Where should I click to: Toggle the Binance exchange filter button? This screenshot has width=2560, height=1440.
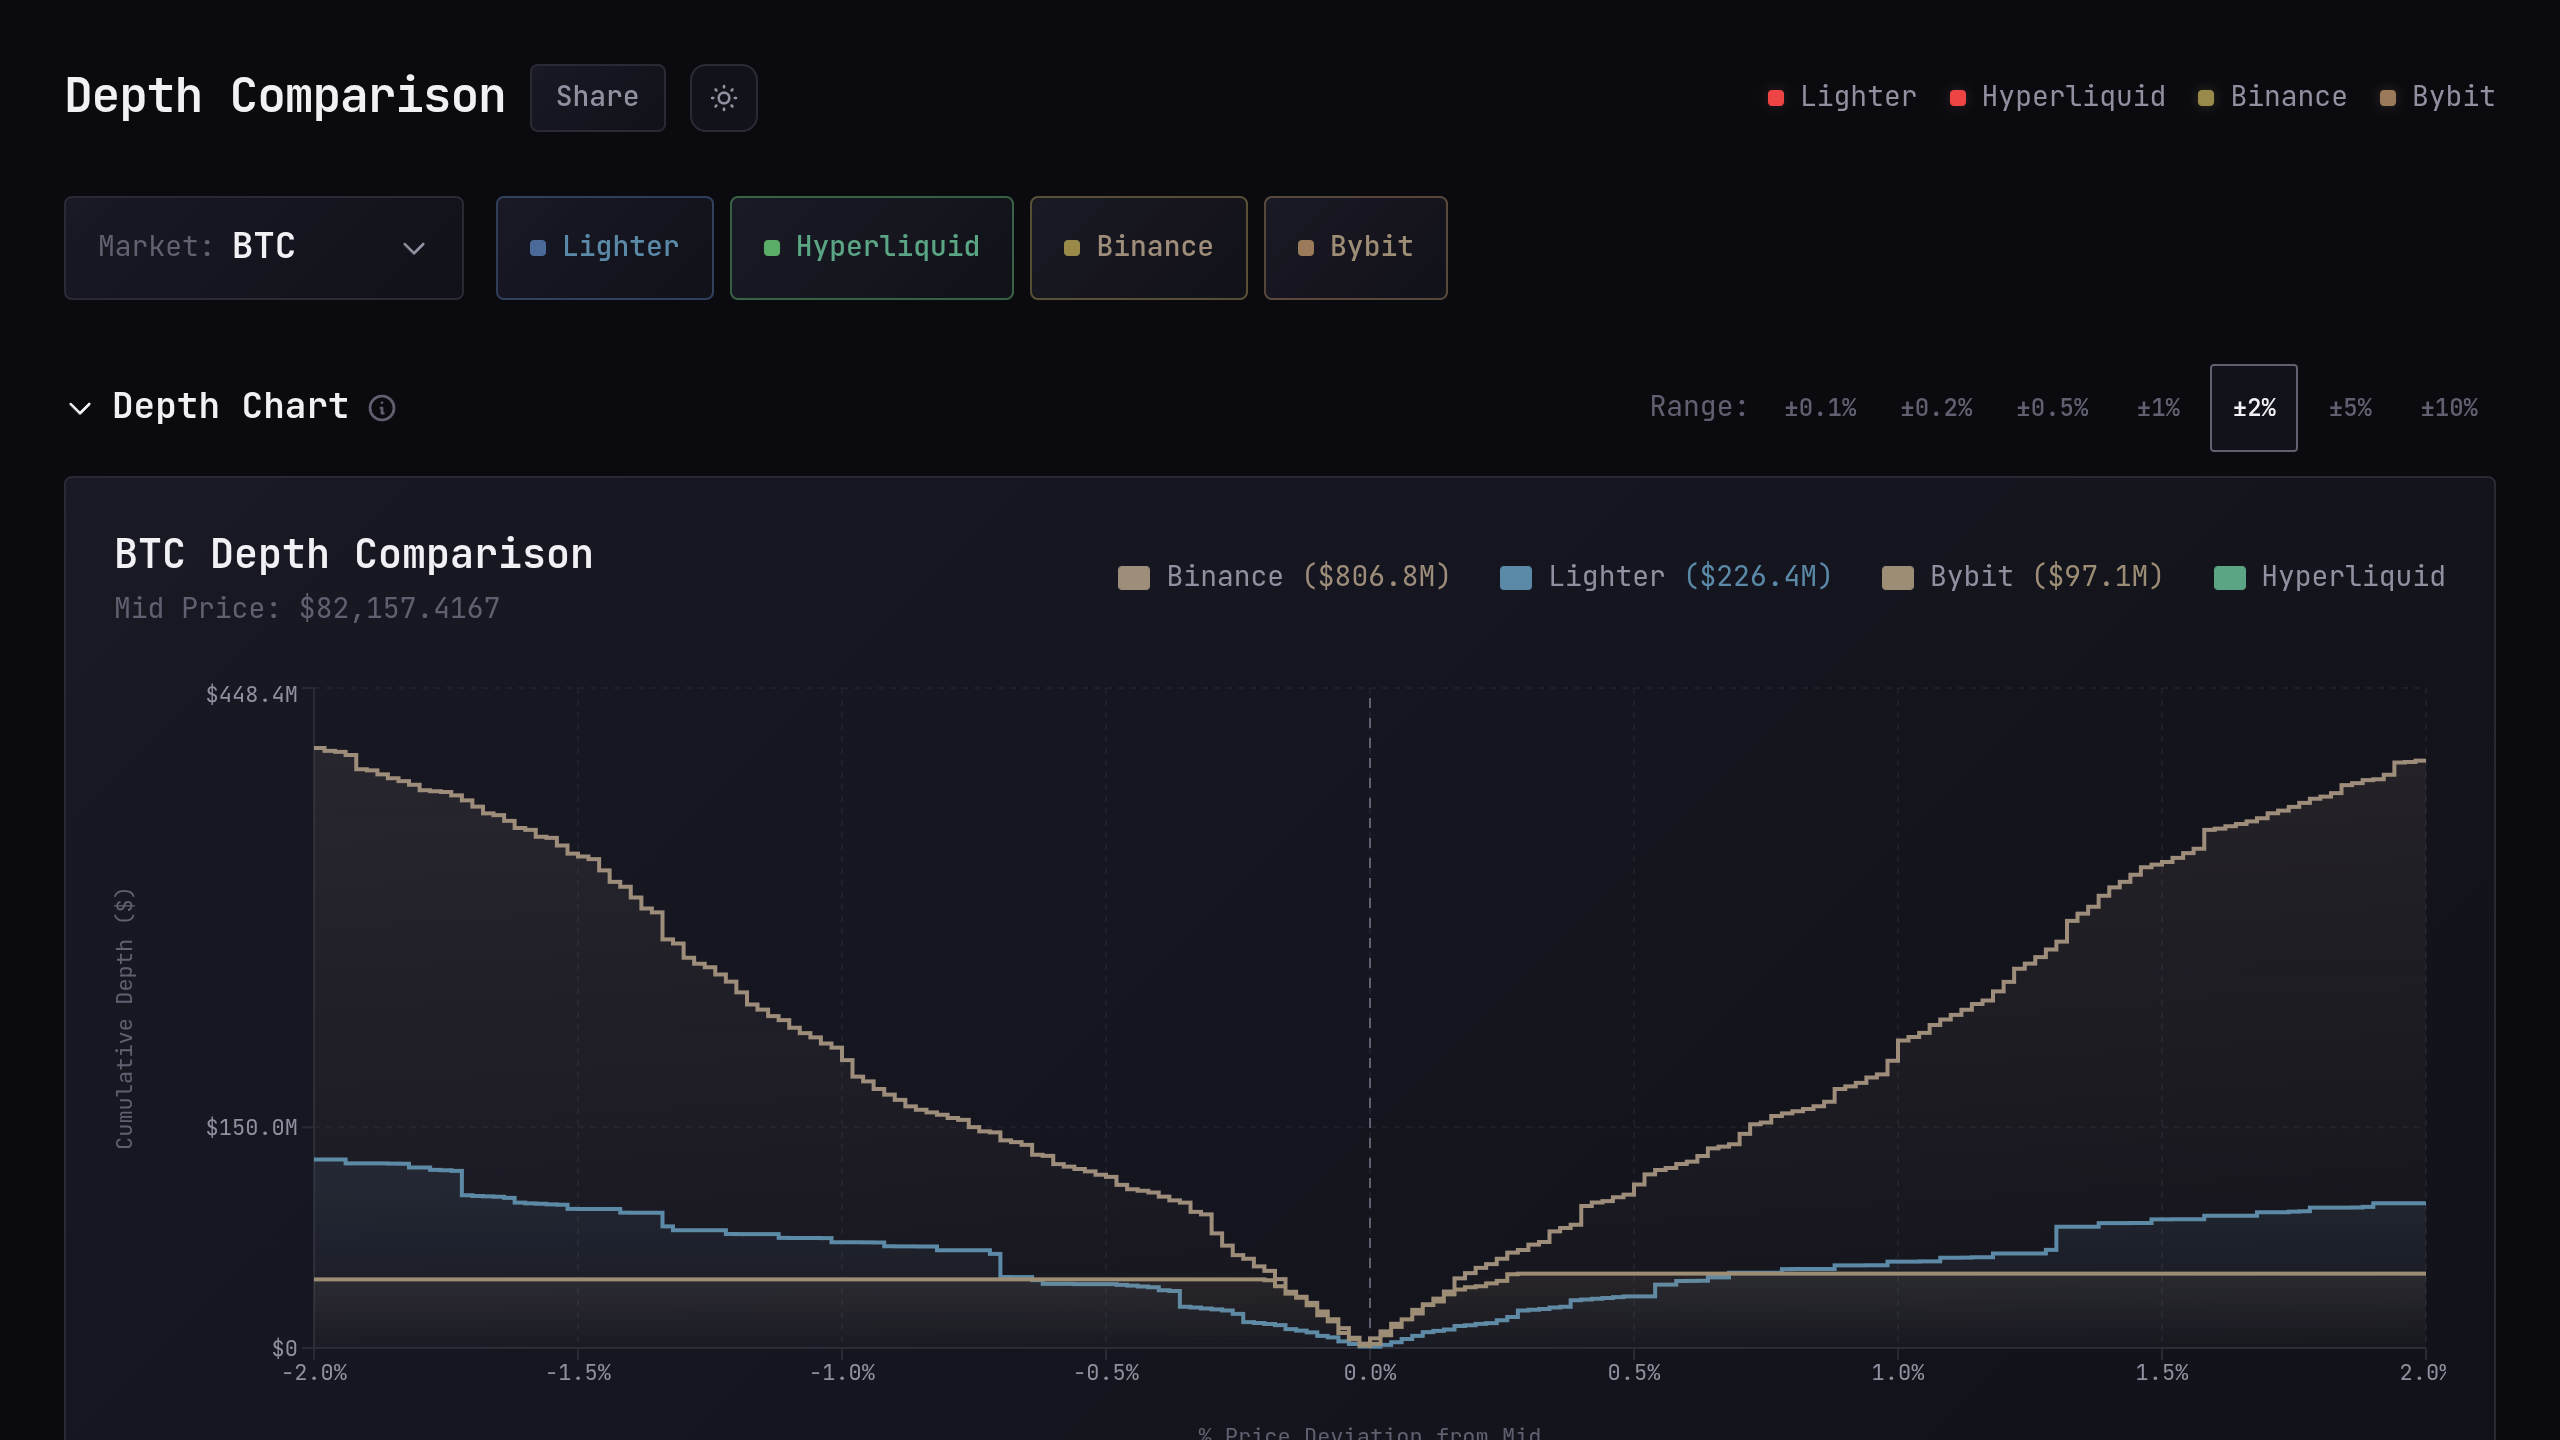coord(1139,248)
